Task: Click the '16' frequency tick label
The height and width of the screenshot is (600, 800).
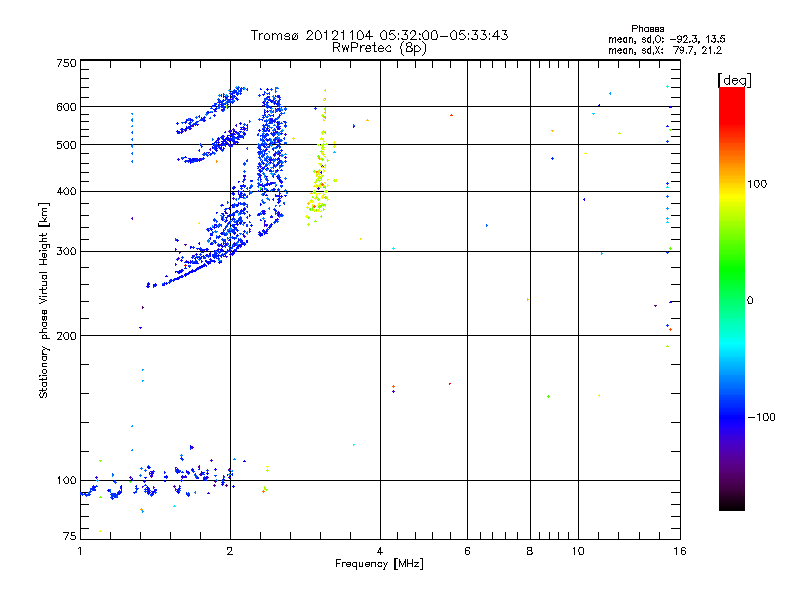Action: [680, 551]
